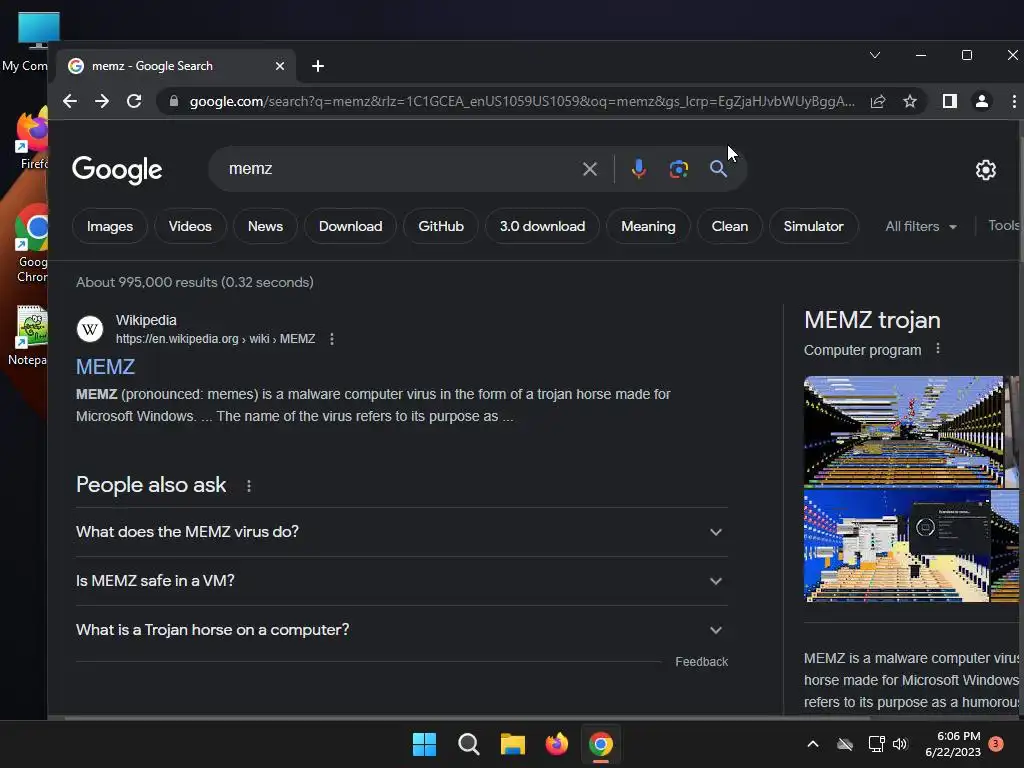Open Windows Start menu
1024x768 pixels.
click(x=424, y=744)
